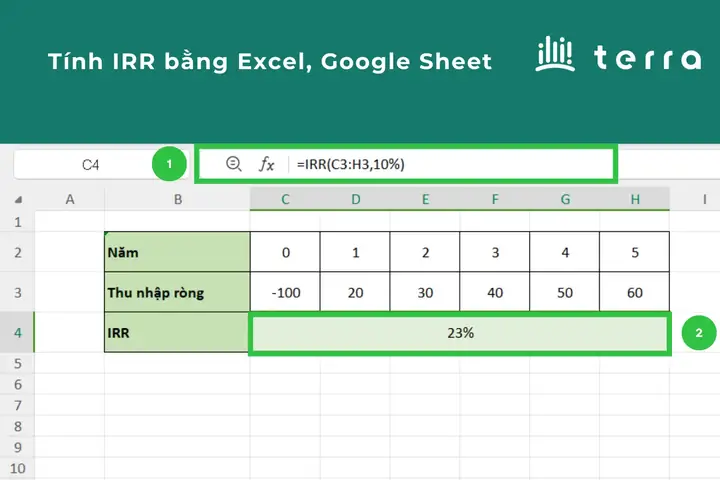
Task: Select row 5 header
Action: point(17,363)
